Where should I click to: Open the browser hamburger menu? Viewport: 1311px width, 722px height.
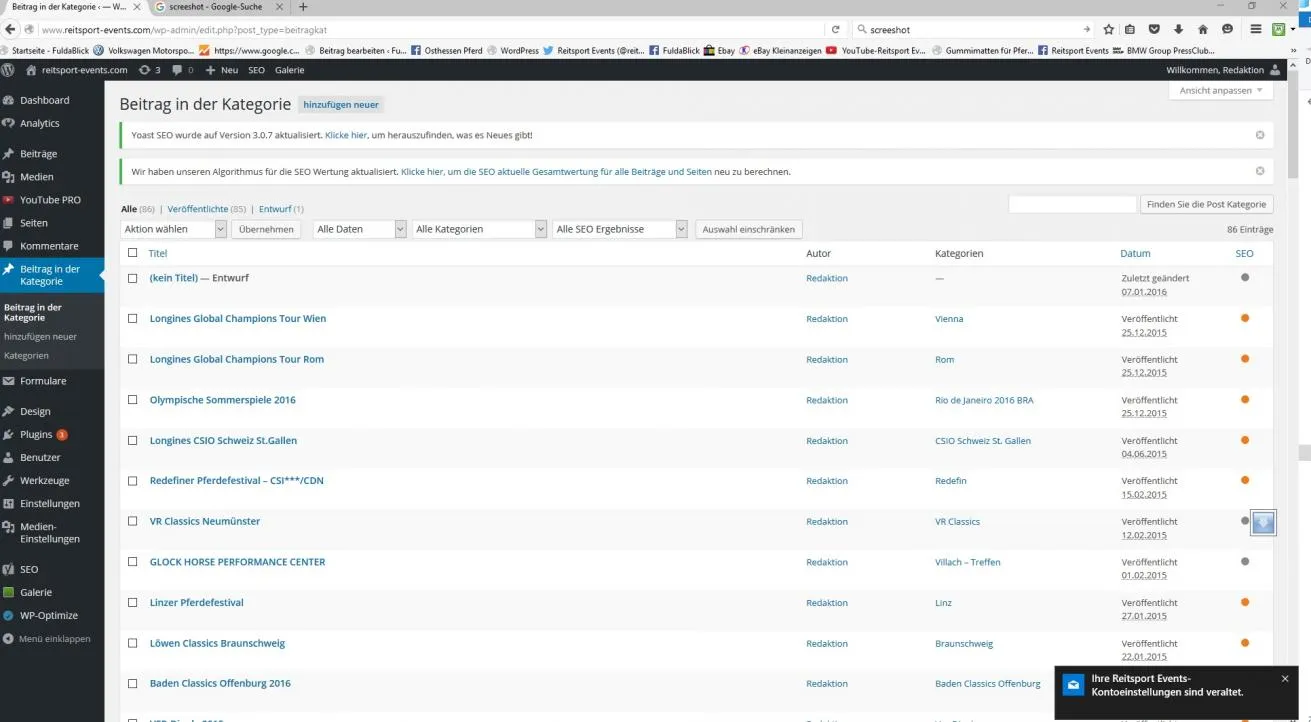1256,30
